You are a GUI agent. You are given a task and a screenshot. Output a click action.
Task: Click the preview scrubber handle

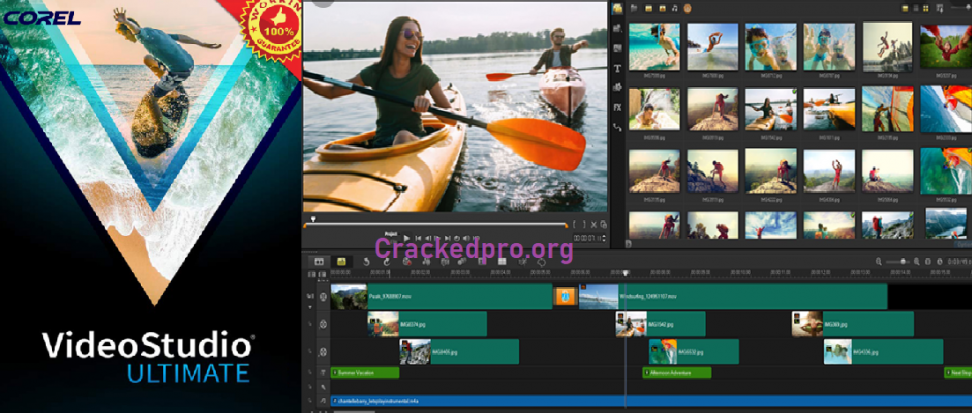(x=312, y=219)
